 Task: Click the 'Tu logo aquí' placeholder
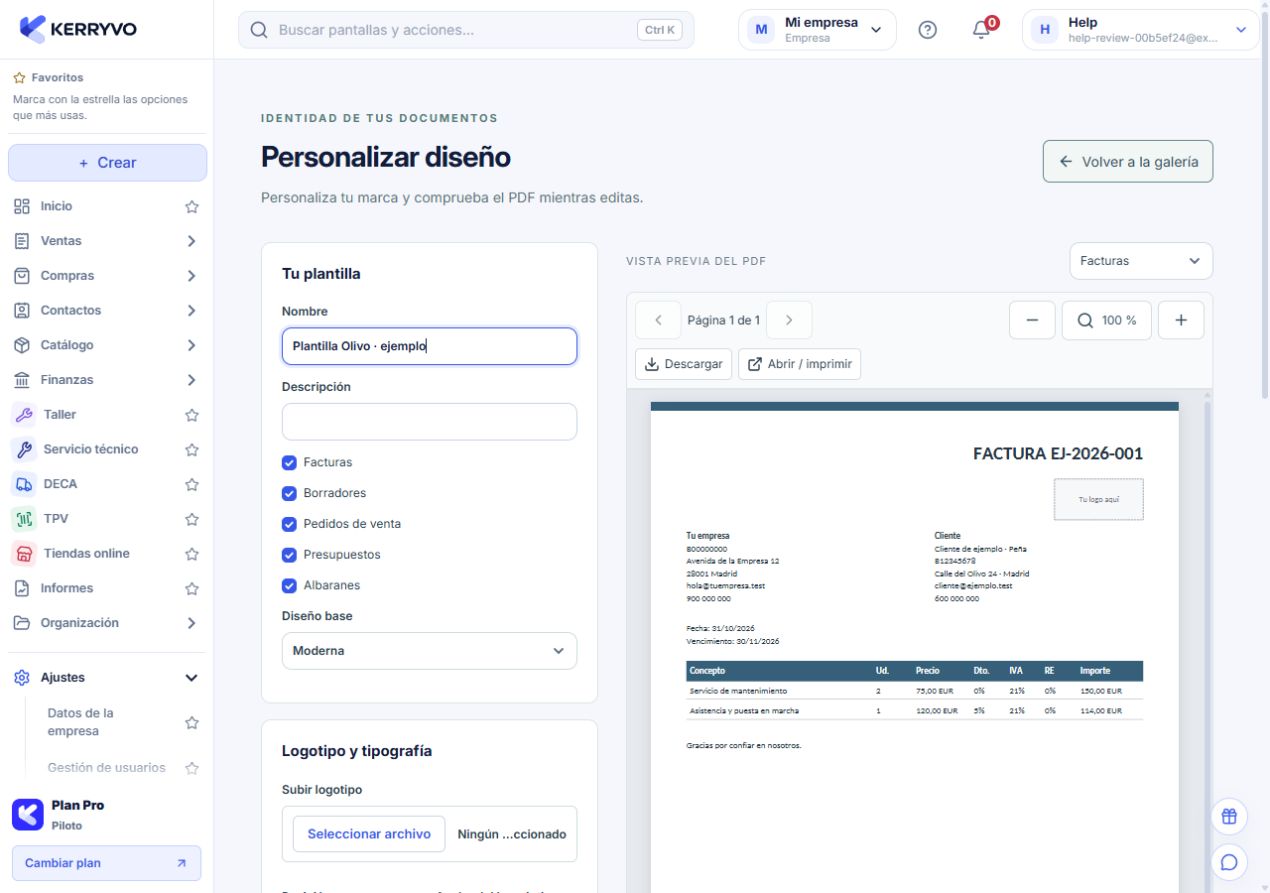coord(1098,499)
